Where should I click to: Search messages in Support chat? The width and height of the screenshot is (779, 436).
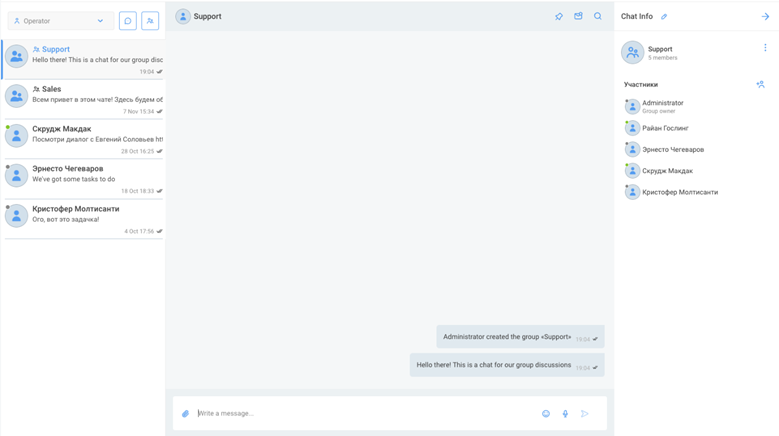point(598,16)
